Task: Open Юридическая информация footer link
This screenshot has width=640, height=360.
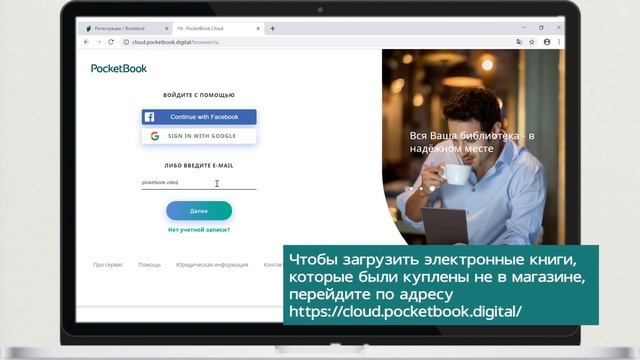Action: pos(212,265)
